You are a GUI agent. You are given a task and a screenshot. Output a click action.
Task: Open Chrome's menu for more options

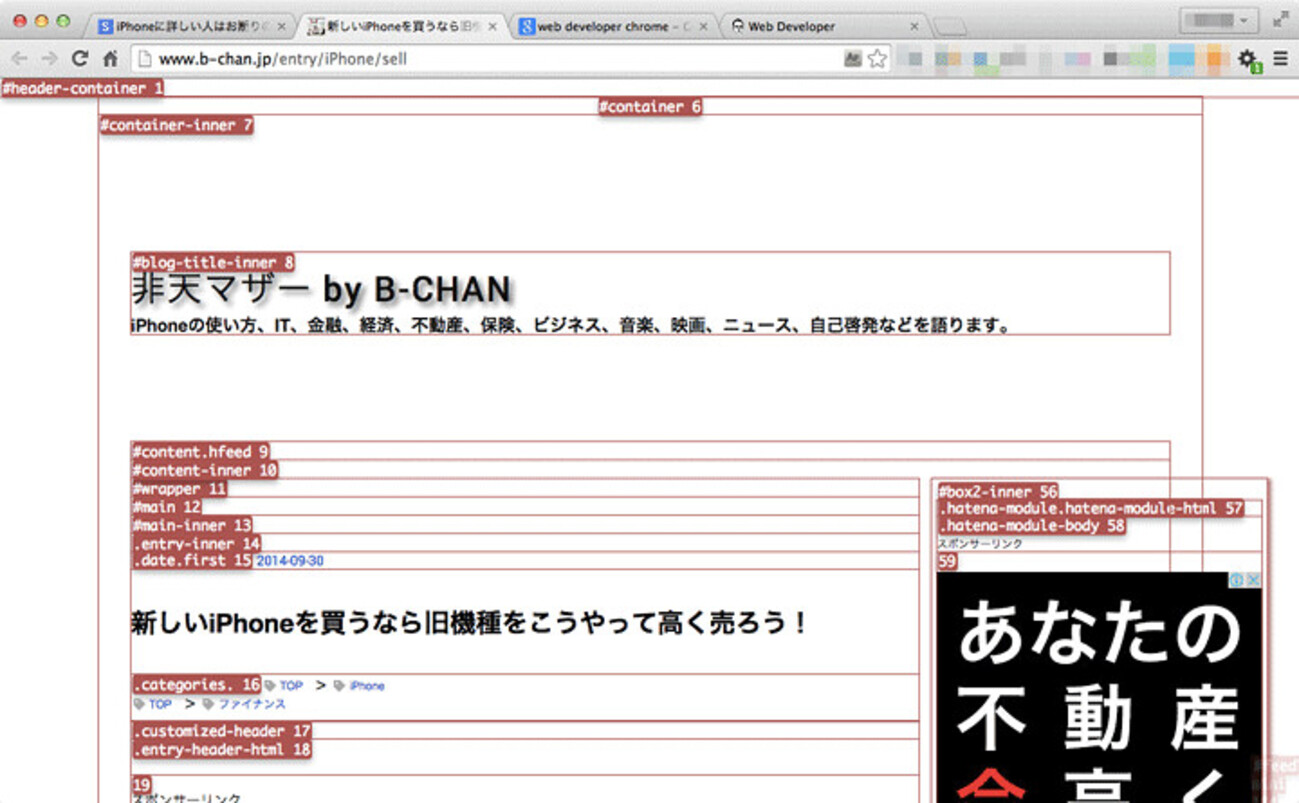1281,58
